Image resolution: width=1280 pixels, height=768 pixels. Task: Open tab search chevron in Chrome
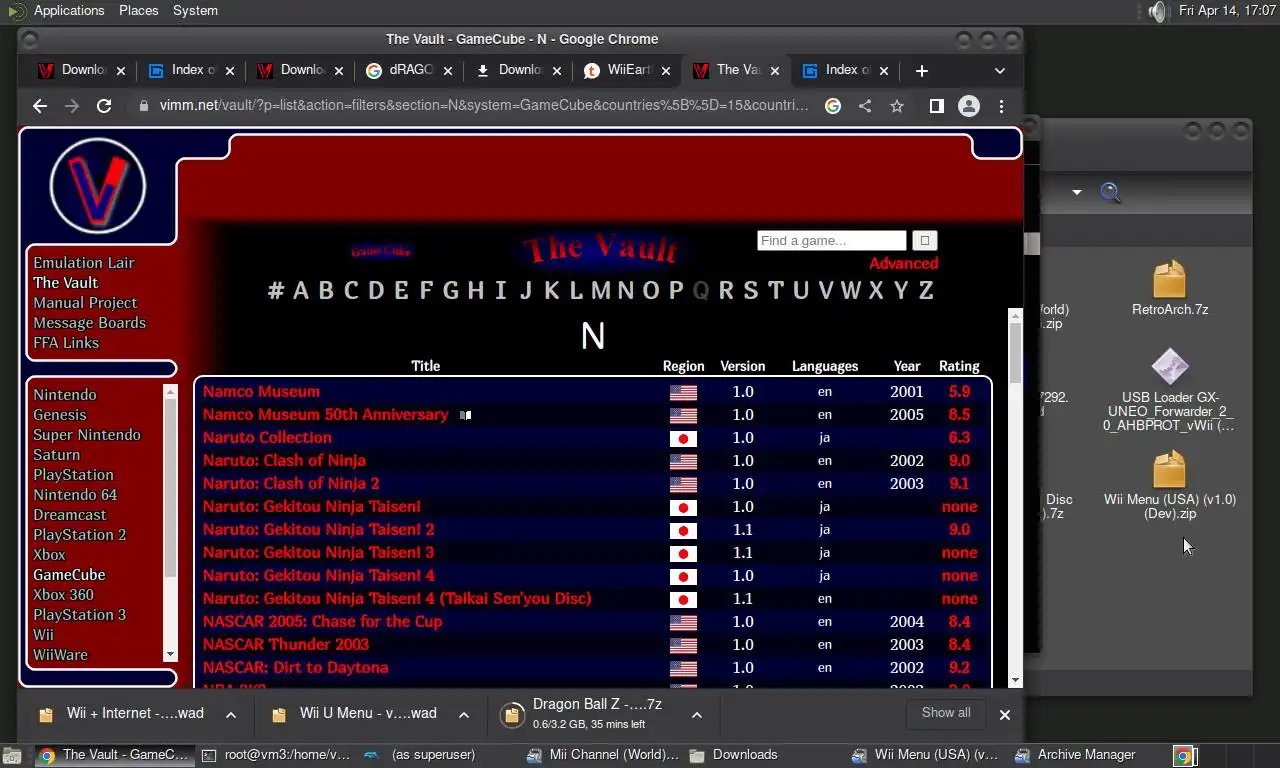click(x=999, y=71)
